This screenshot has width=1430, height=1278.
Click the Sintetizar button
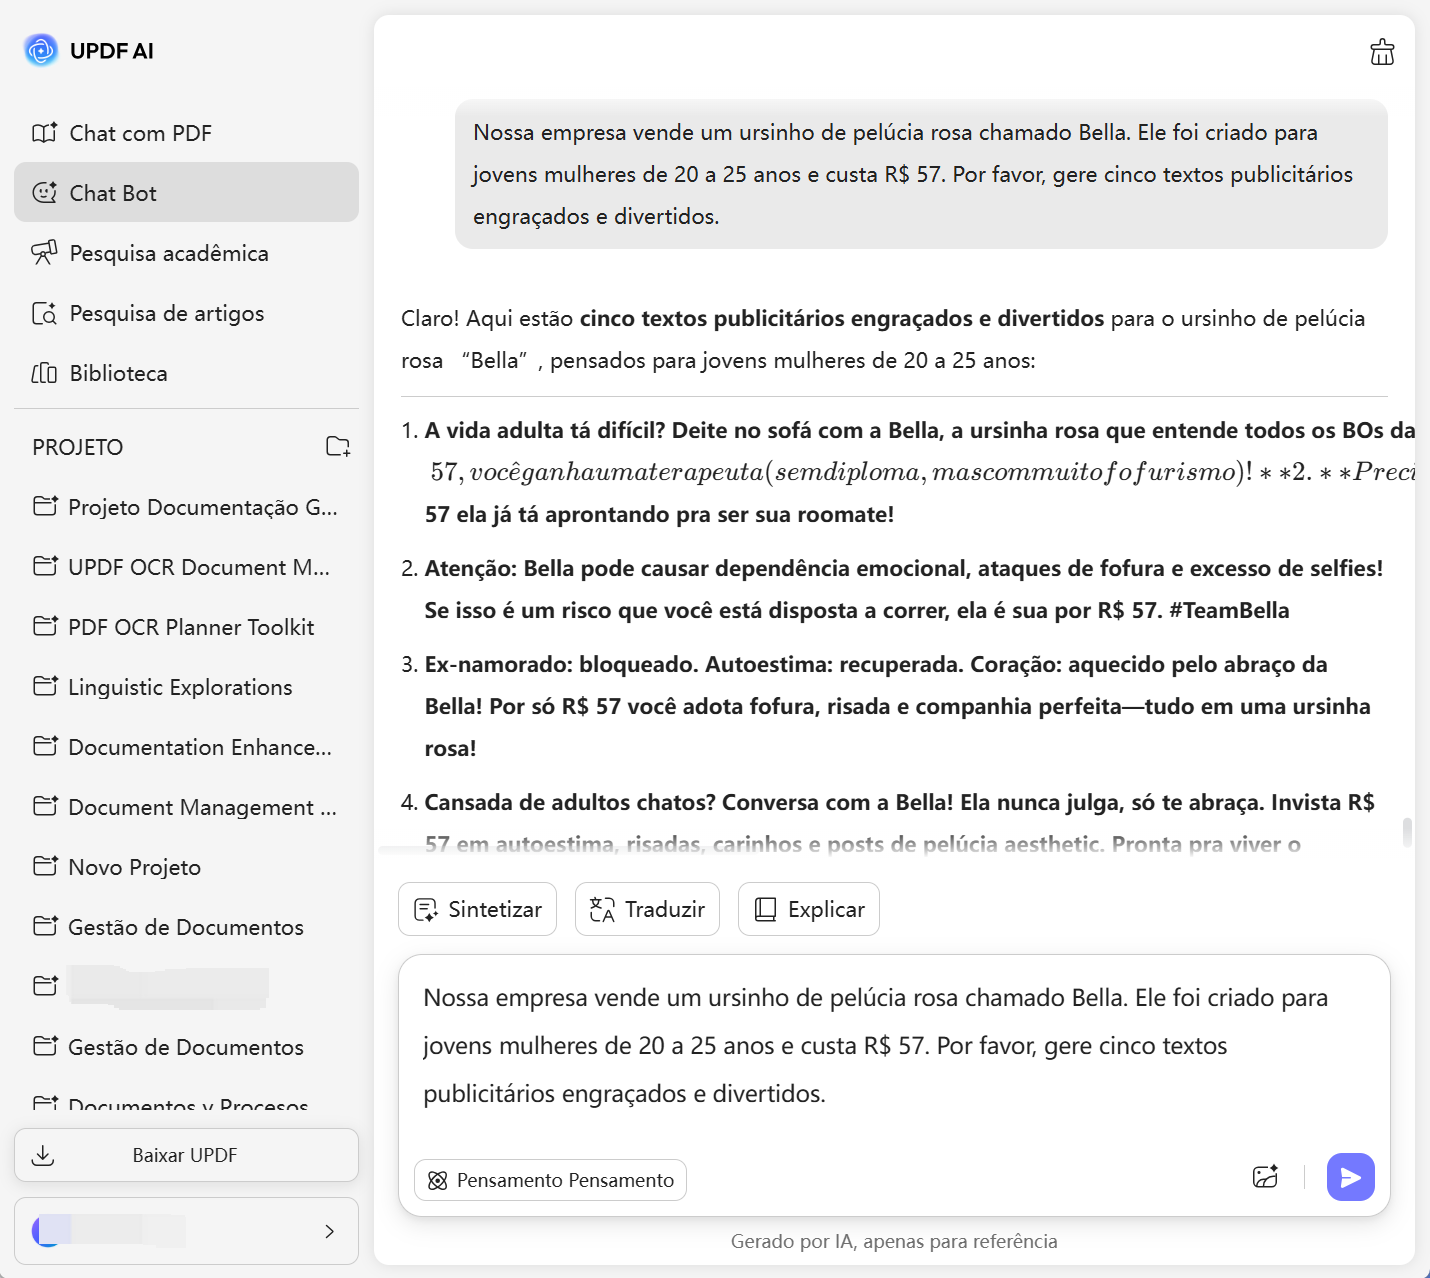477,909
